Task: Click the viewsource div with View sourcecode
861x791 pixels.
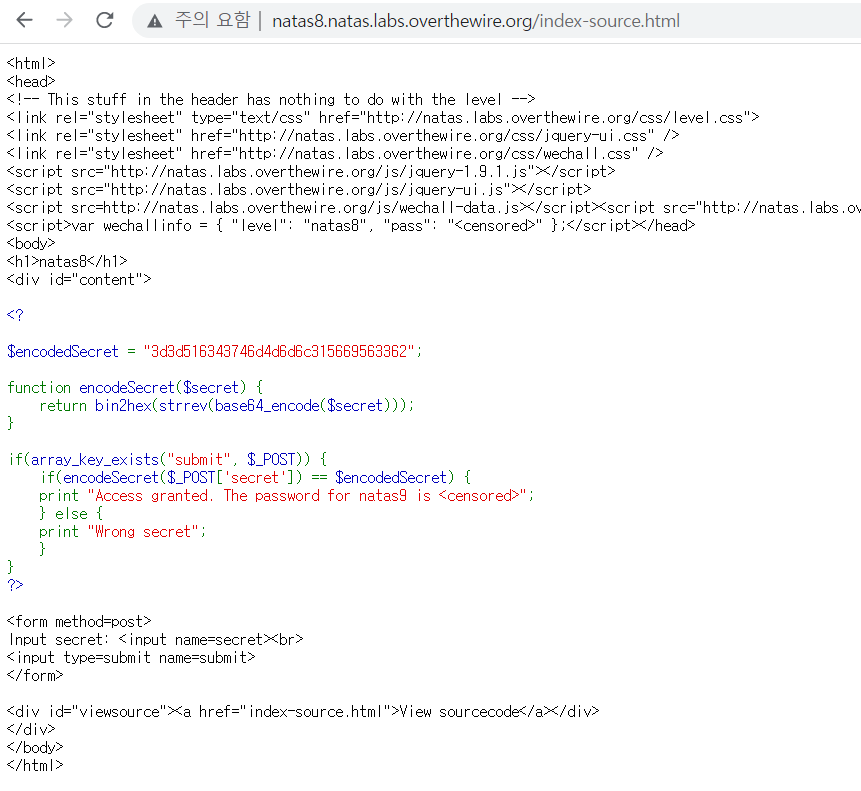Action: coord(303,712)
